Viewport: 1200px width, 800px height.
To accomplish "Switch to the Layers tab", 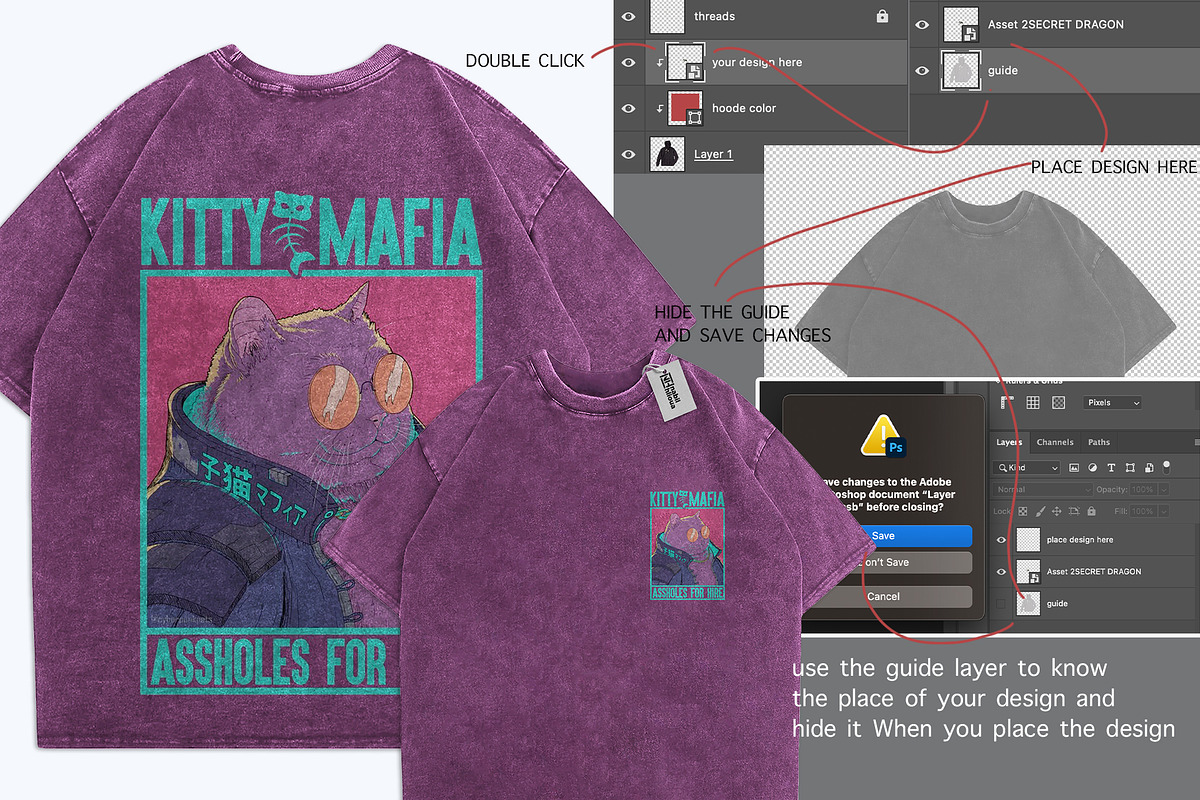I will 1009,442.
